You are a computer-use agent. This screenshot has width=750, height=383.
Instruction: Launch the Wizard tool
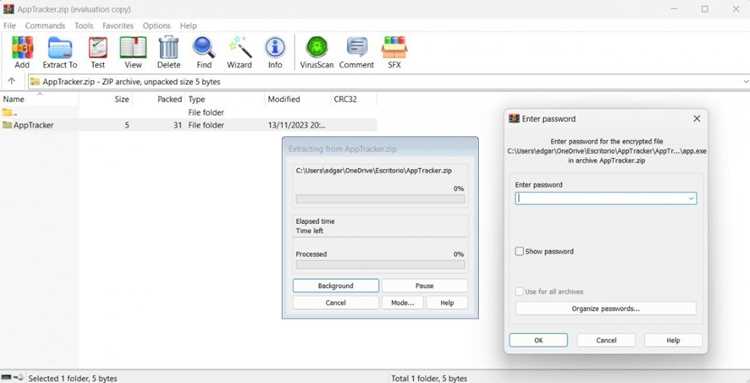(x=239, y=53)
